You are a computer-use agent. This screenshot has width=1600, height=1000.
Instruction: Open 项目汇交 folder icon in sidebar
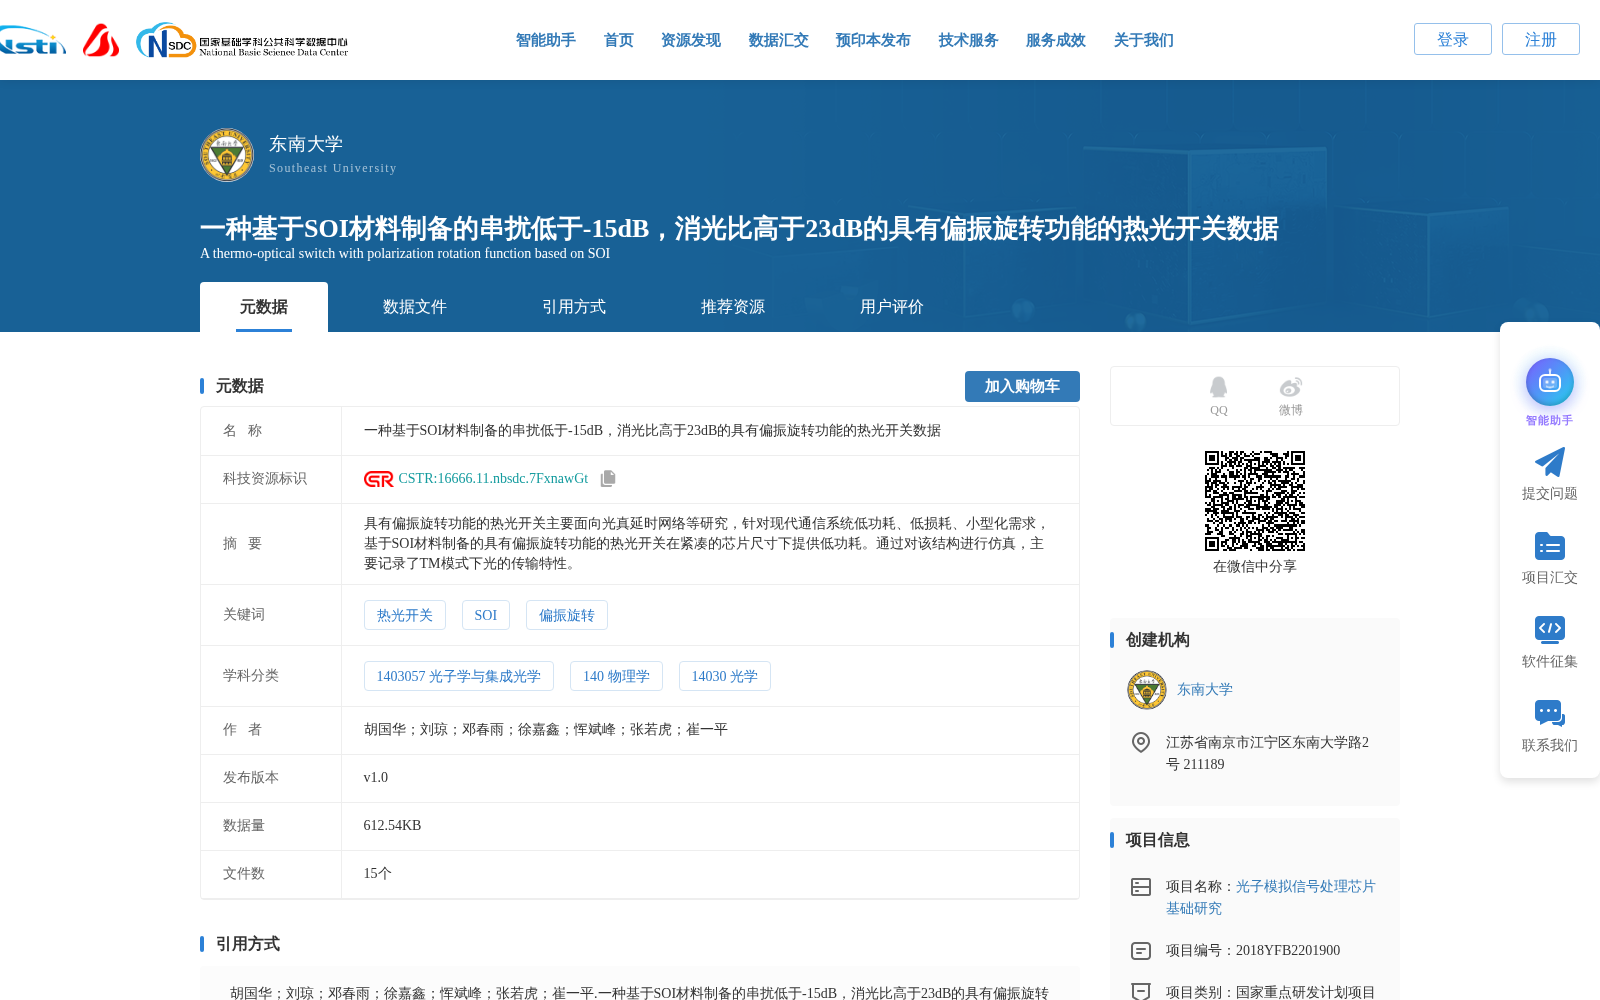(1549, 546)
